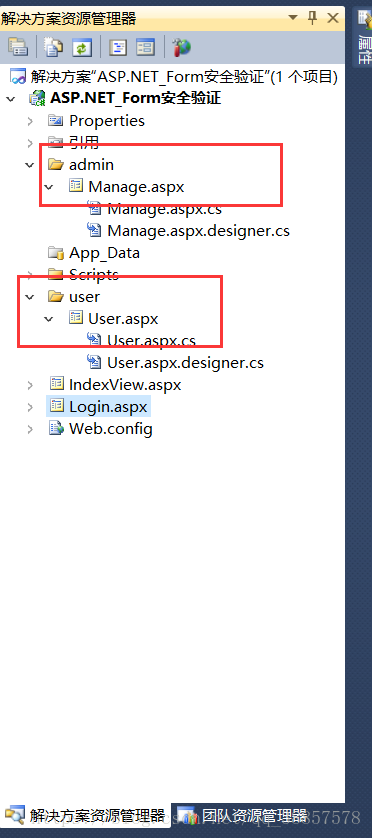Select the highlighted Login.aspx file name
The width and height of the screenshot is (372, 838).
(x=108, y=407)
